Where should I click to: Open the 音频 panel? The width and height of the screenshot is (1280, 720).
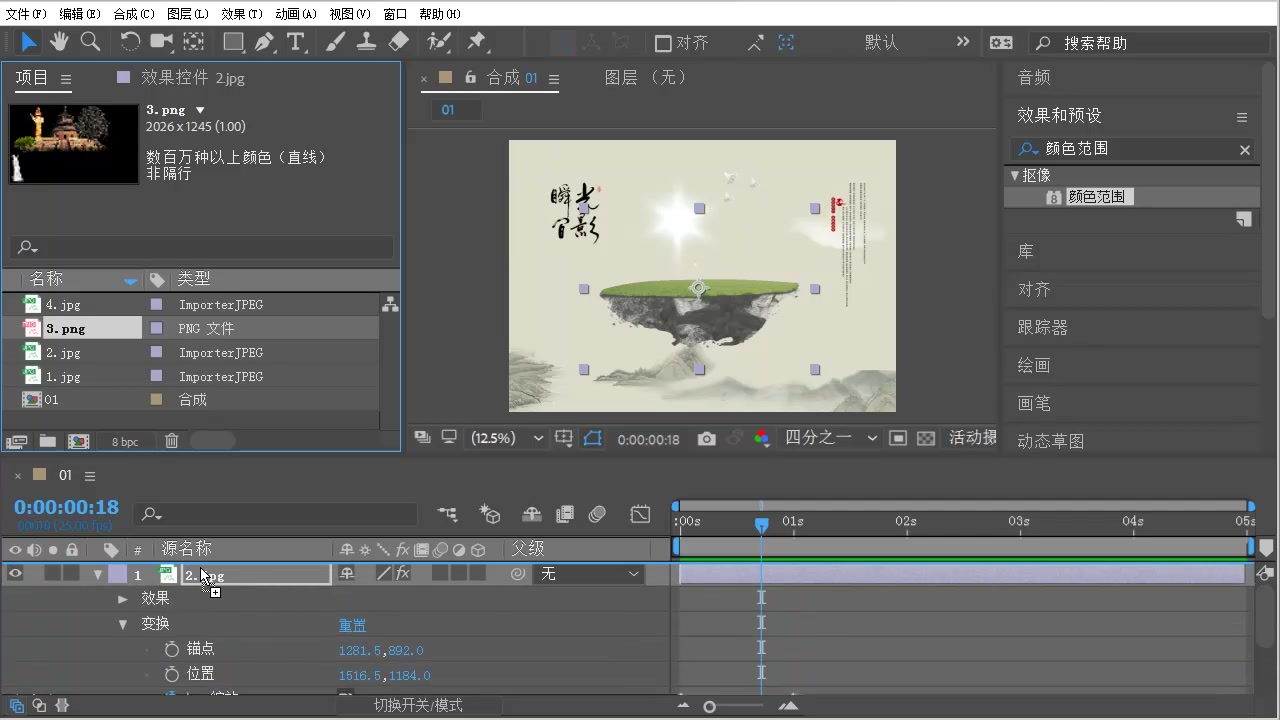pos(1034,77)
